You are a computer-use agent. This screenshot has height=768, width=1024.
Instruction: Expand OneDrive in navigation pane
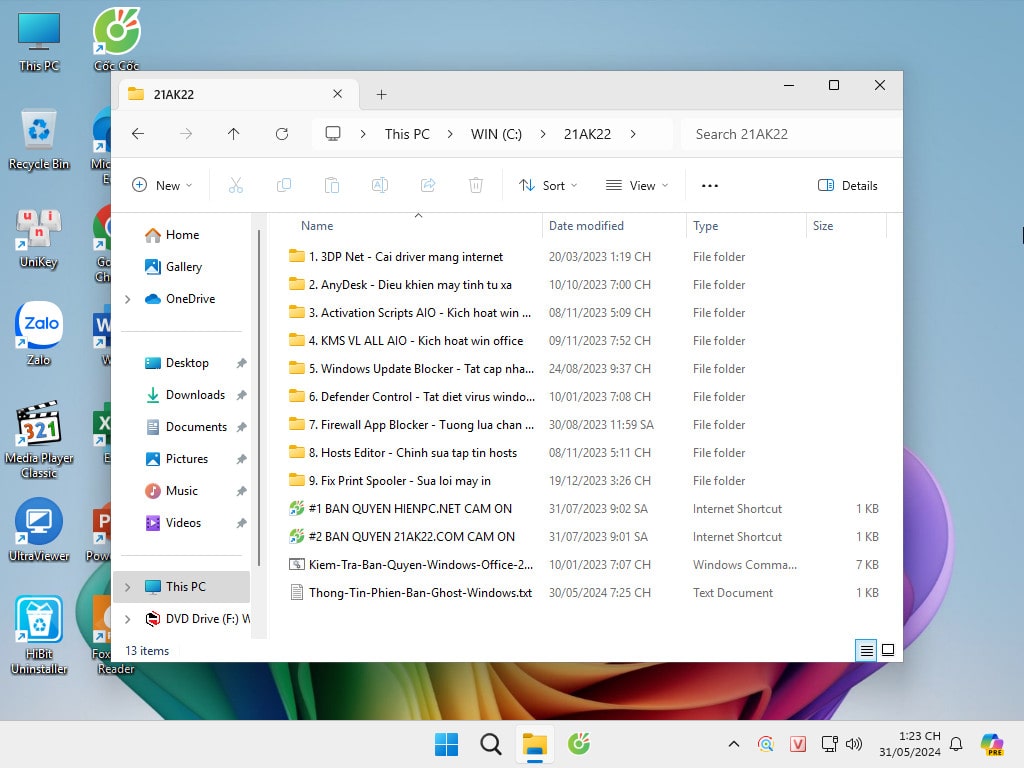coord(128,299)
